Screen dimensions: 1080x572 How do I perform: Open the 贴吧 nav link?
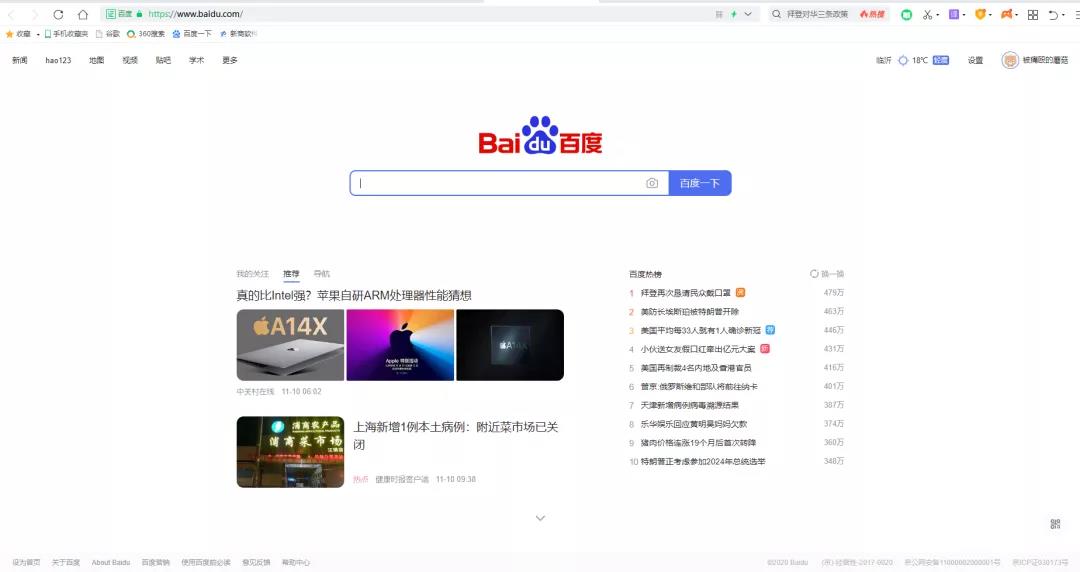point(163,61)
